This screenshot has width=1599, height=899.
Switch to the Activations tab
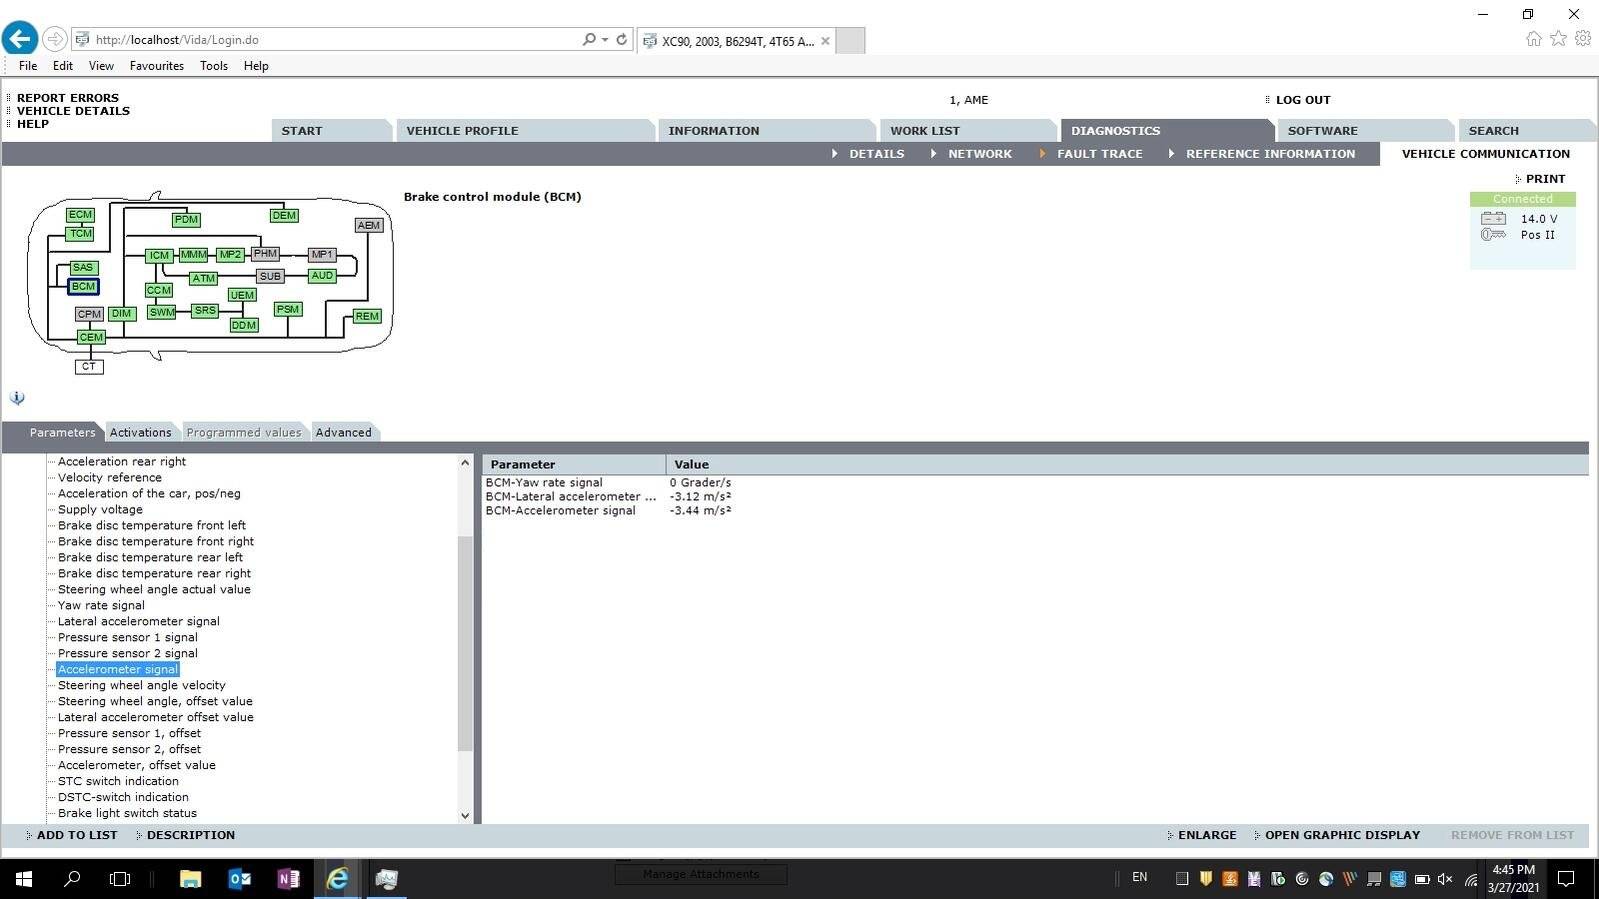(140, 433)
